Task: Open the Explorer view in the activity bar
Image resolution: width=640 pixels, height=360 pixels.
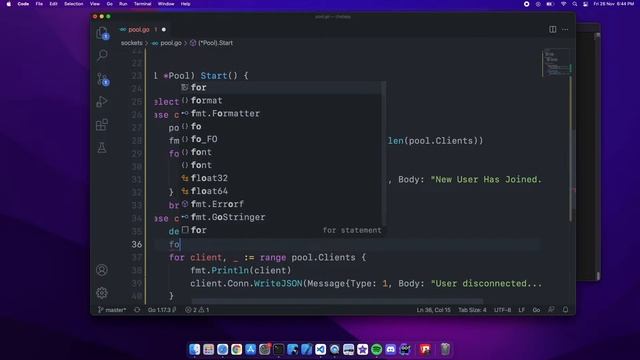Action: [x=102, y=33]
